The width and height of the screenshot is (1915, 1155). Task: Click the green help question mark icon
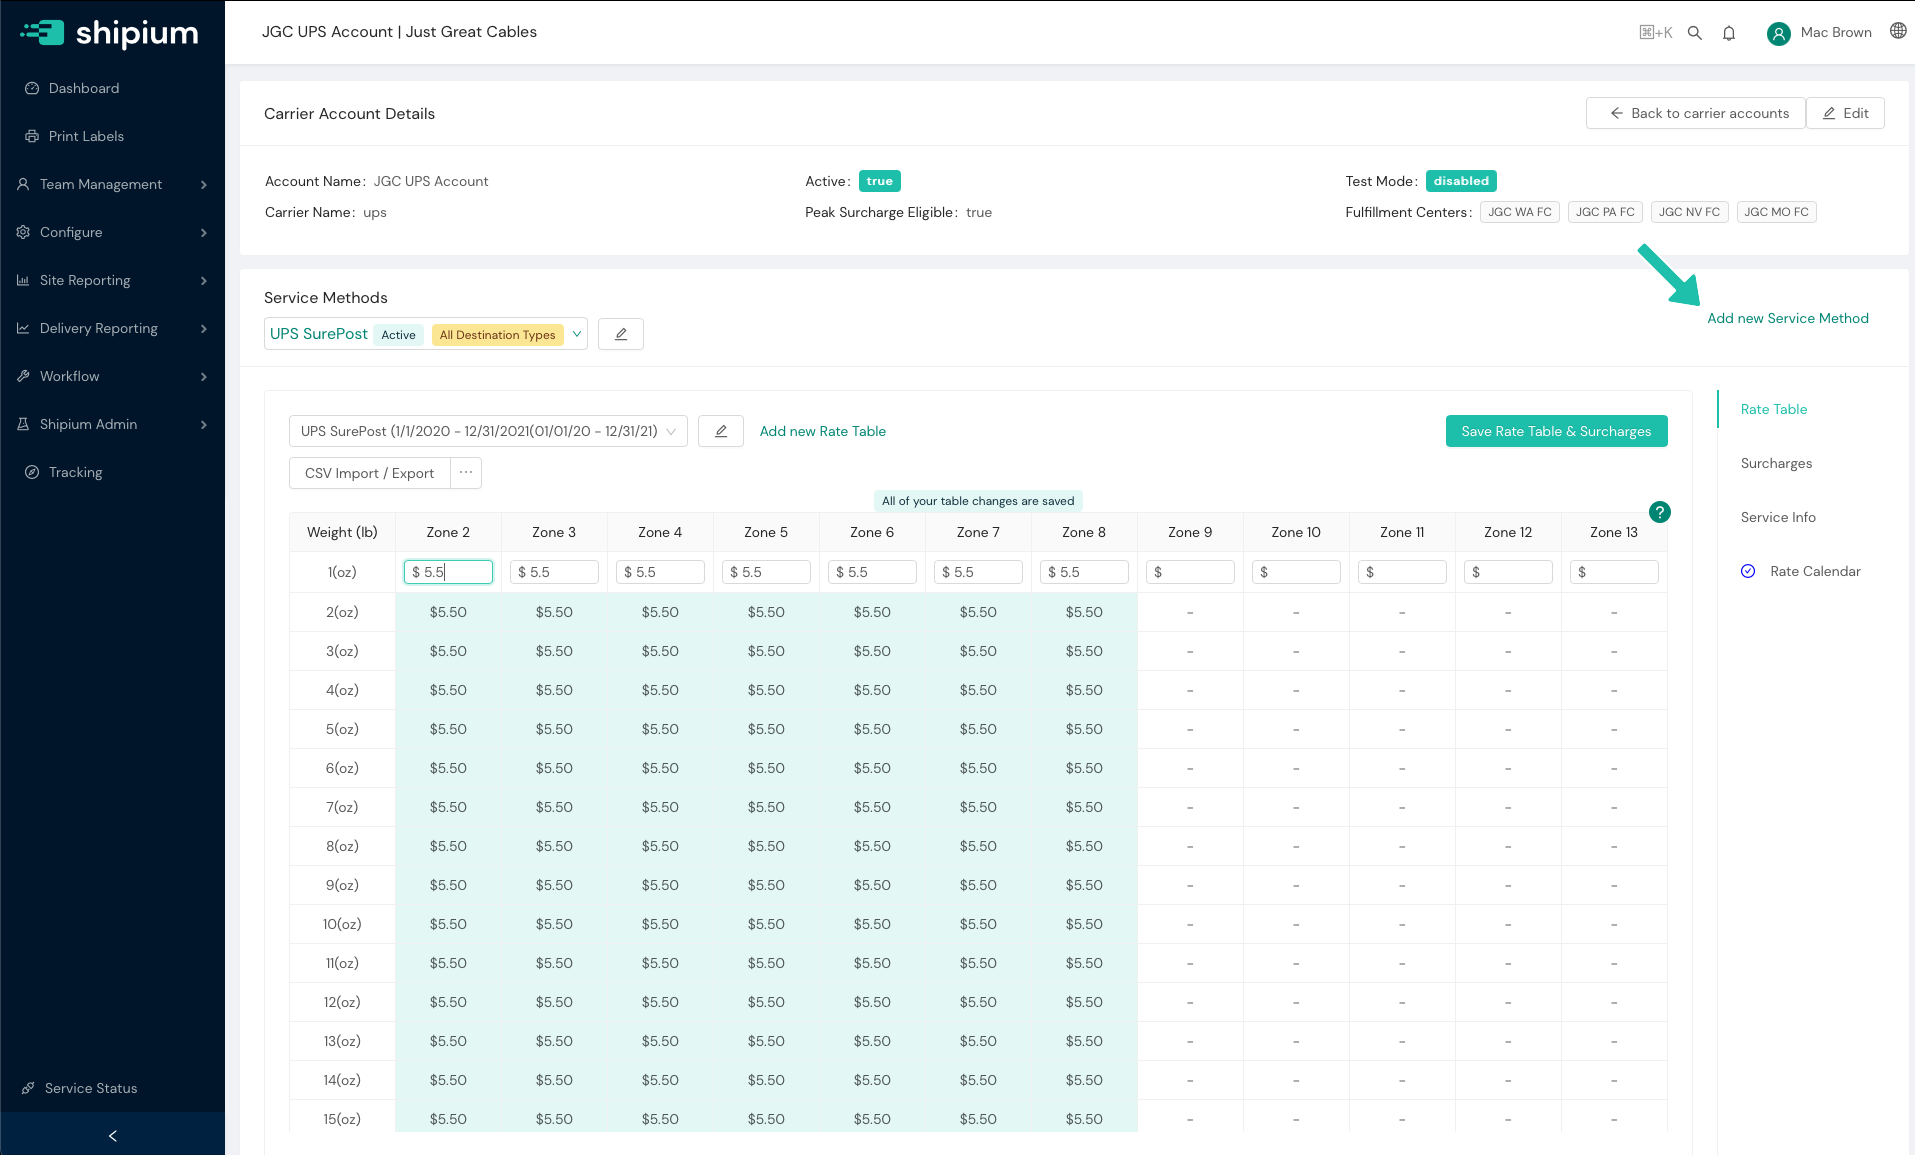tap(1660, 512)
